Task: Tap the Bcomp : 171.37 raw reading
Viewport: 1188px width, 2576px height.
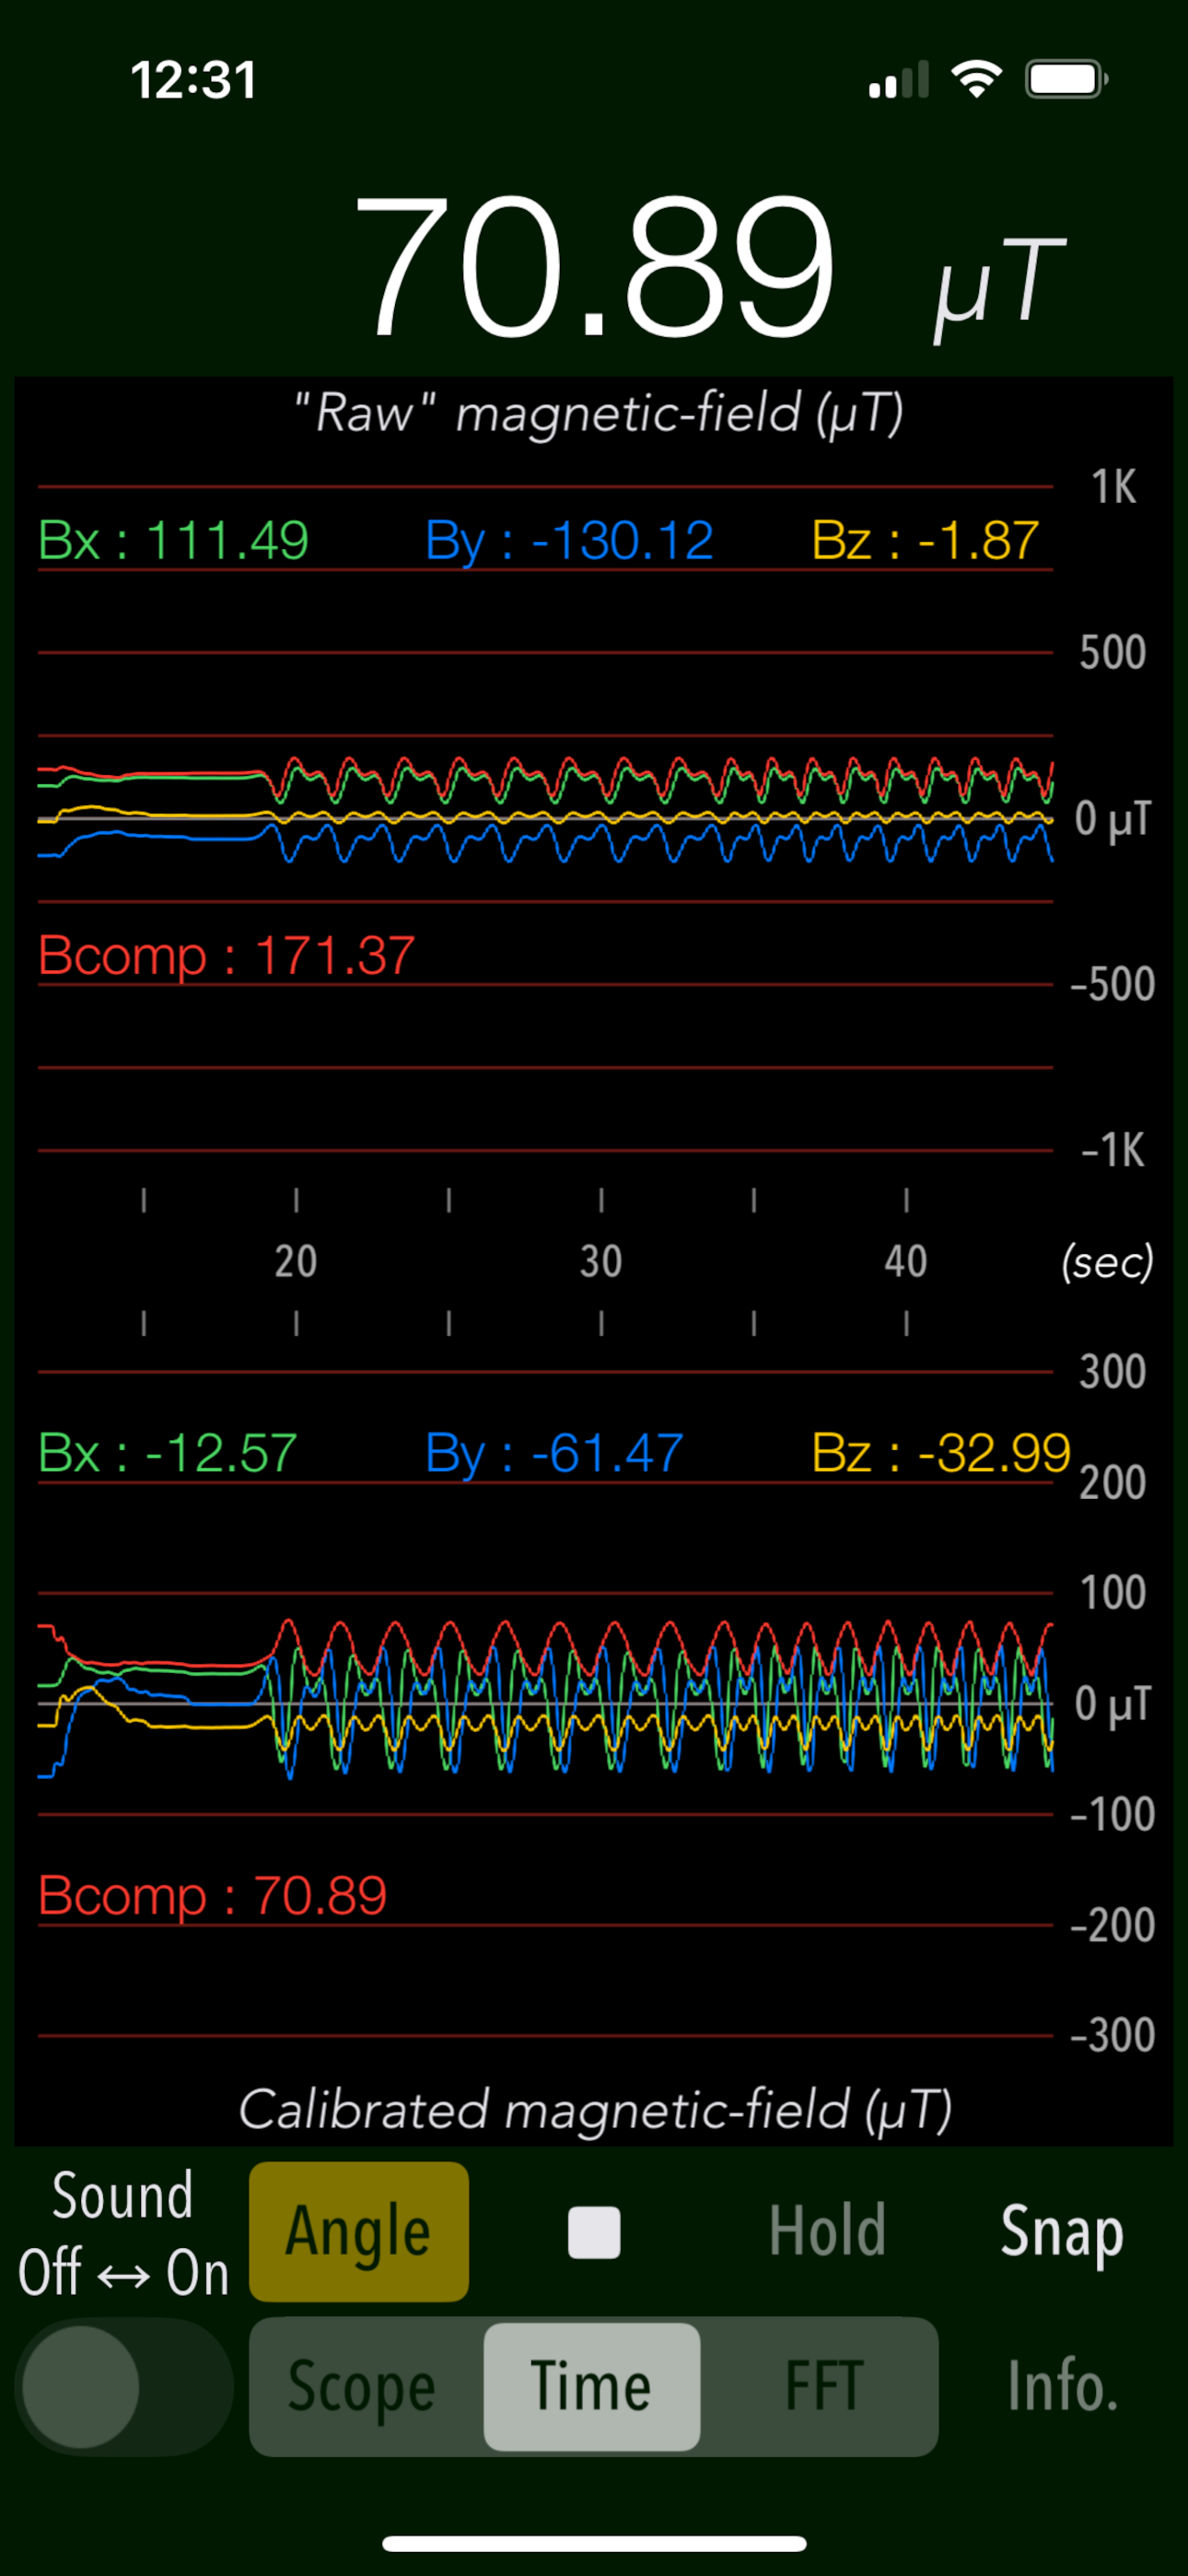Action: [x=226, y=956]
